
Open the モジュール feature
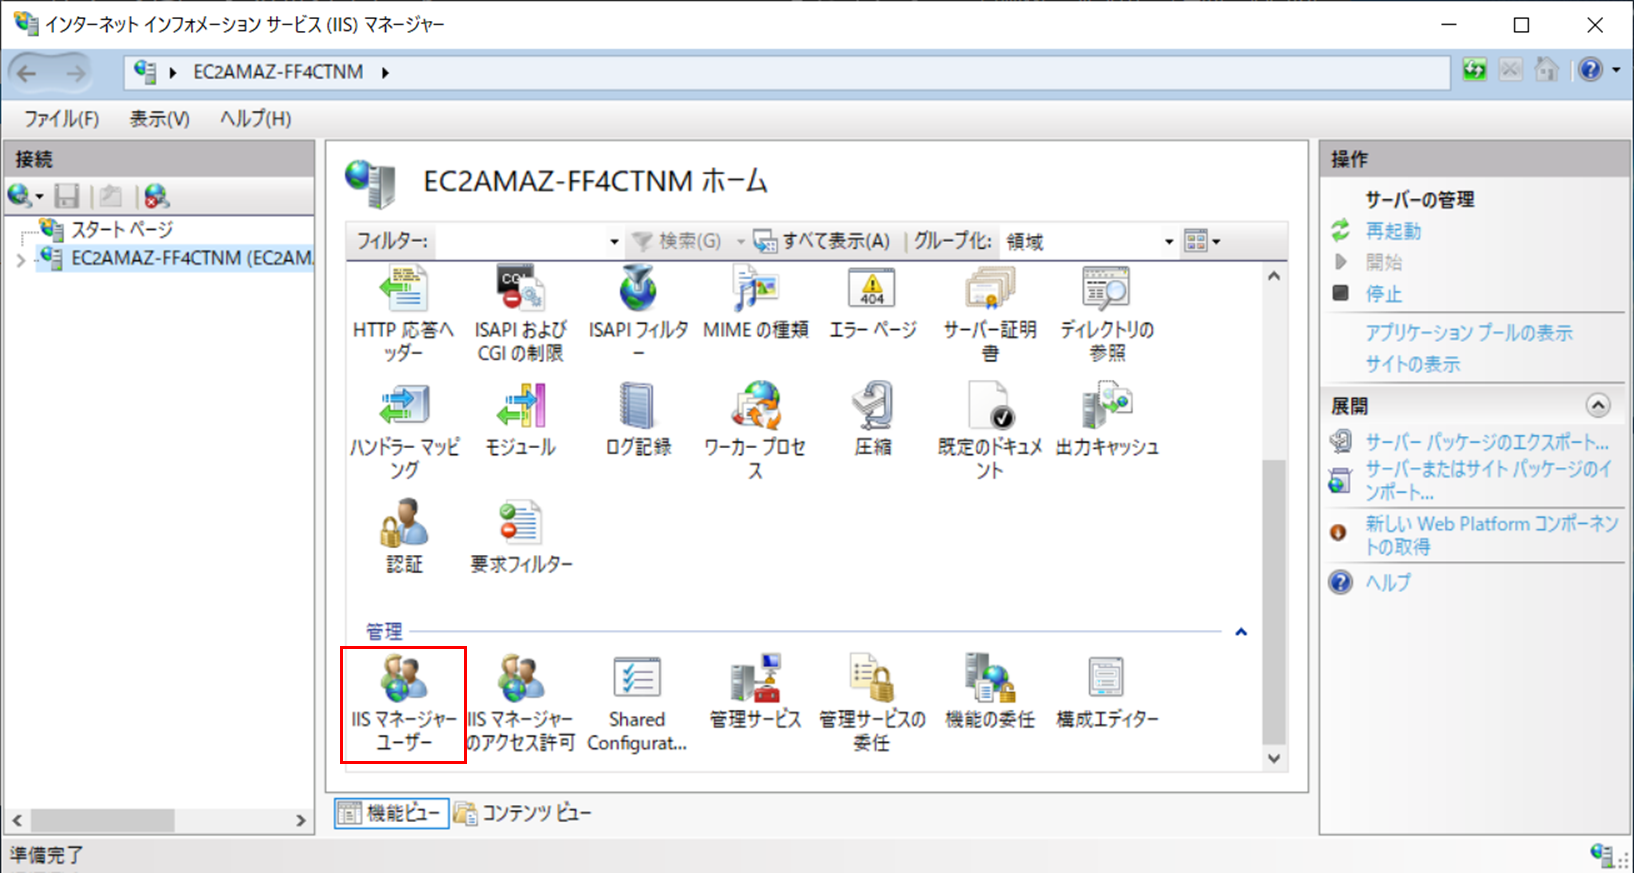tap(520, 421)
